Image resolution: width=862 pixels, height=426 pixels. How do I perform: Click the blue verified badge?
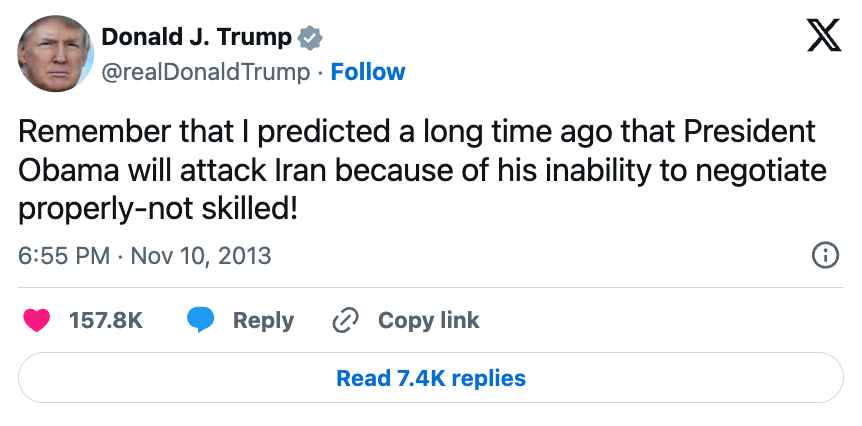312,38
